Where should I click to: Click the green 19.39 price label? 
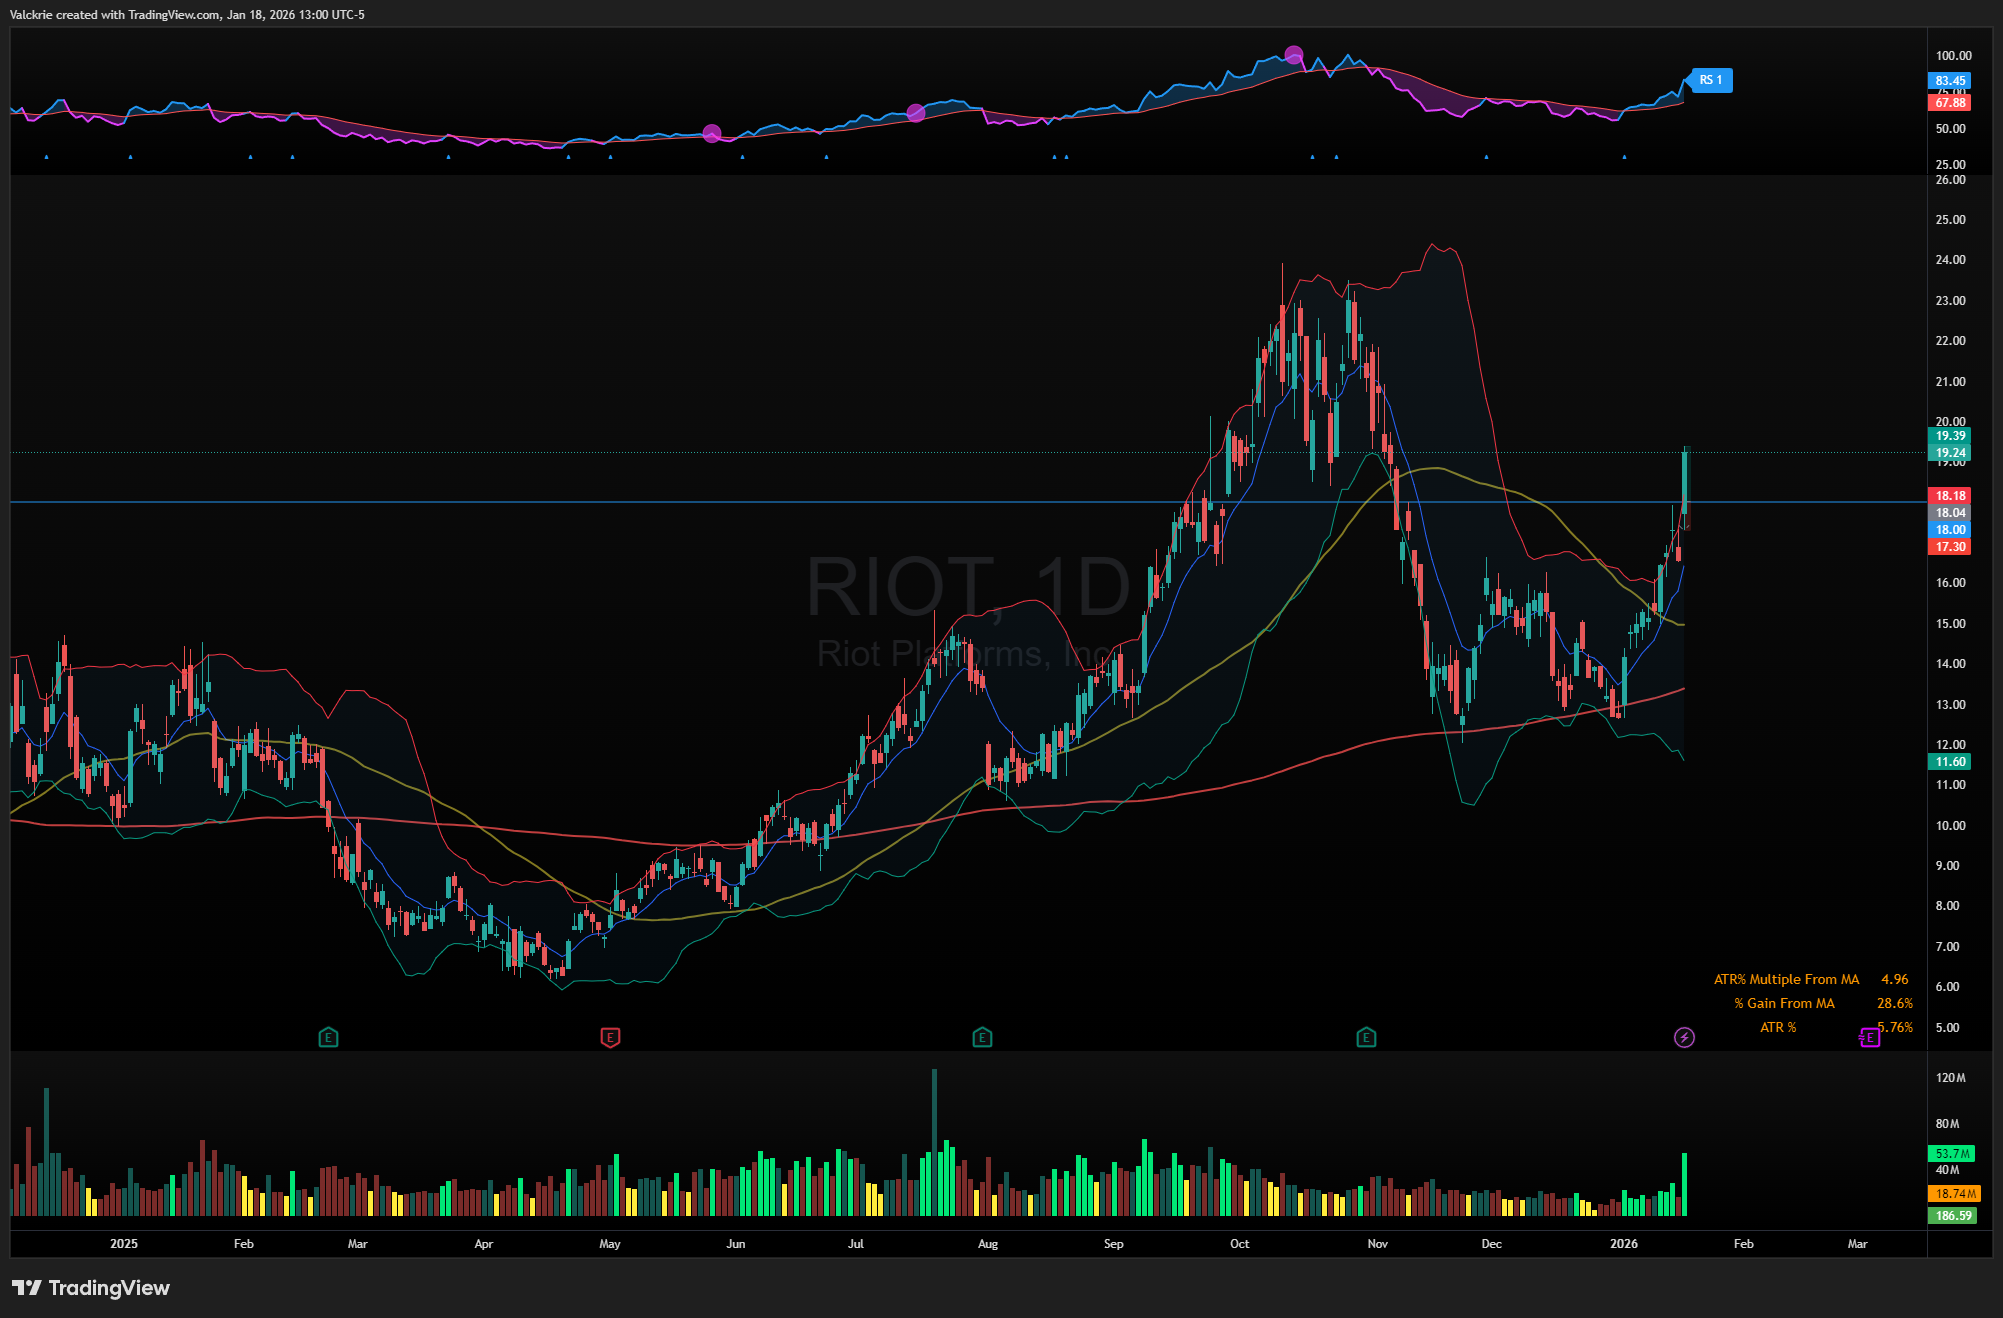pos(1949,435)
